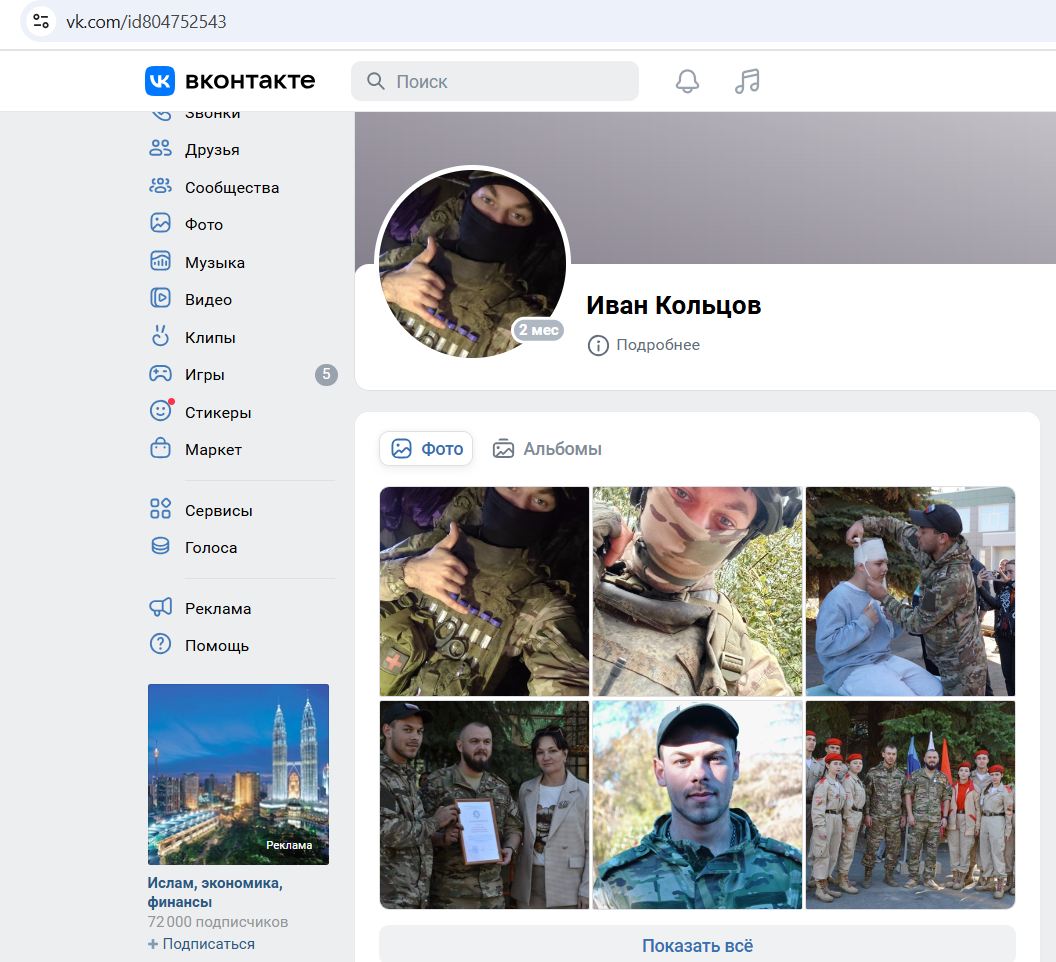Switch to the Альбомы tab
The width and height of the screenshot is (1056, 962).
(x=548, y=449)
